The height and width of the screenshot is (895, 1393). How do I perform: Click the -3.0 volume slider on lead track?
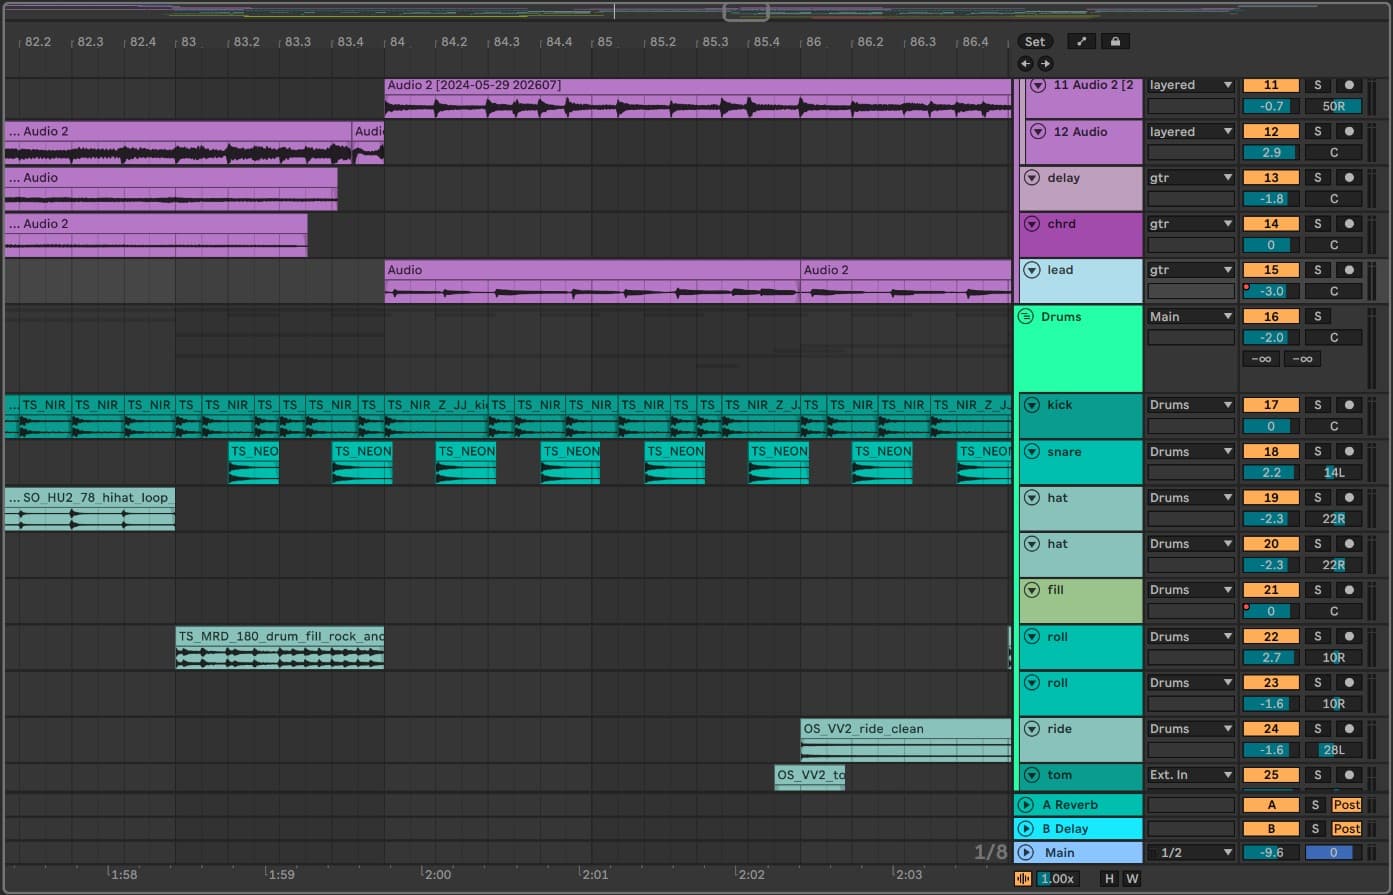[x=1271, y=291]
